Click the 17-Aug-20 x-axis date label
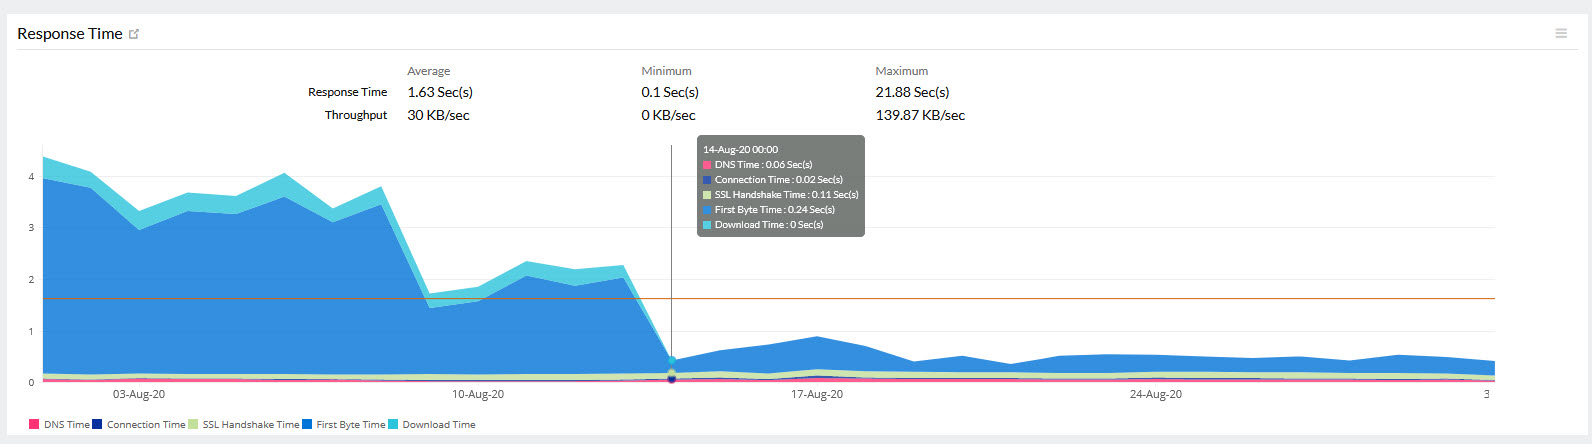Image resolution: width=1592 pixels, height=444 pixels. point(817,395)
